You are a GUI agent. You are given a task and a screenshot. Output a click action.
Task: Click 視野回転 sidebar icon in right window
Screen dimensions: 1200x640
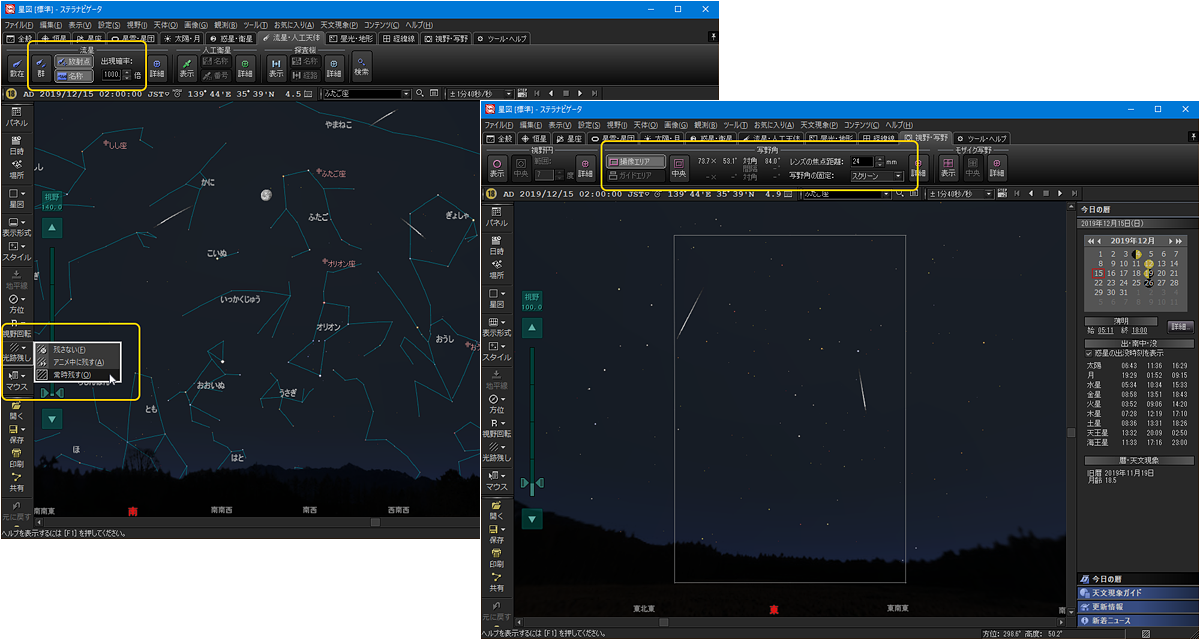tap(497, 428)
